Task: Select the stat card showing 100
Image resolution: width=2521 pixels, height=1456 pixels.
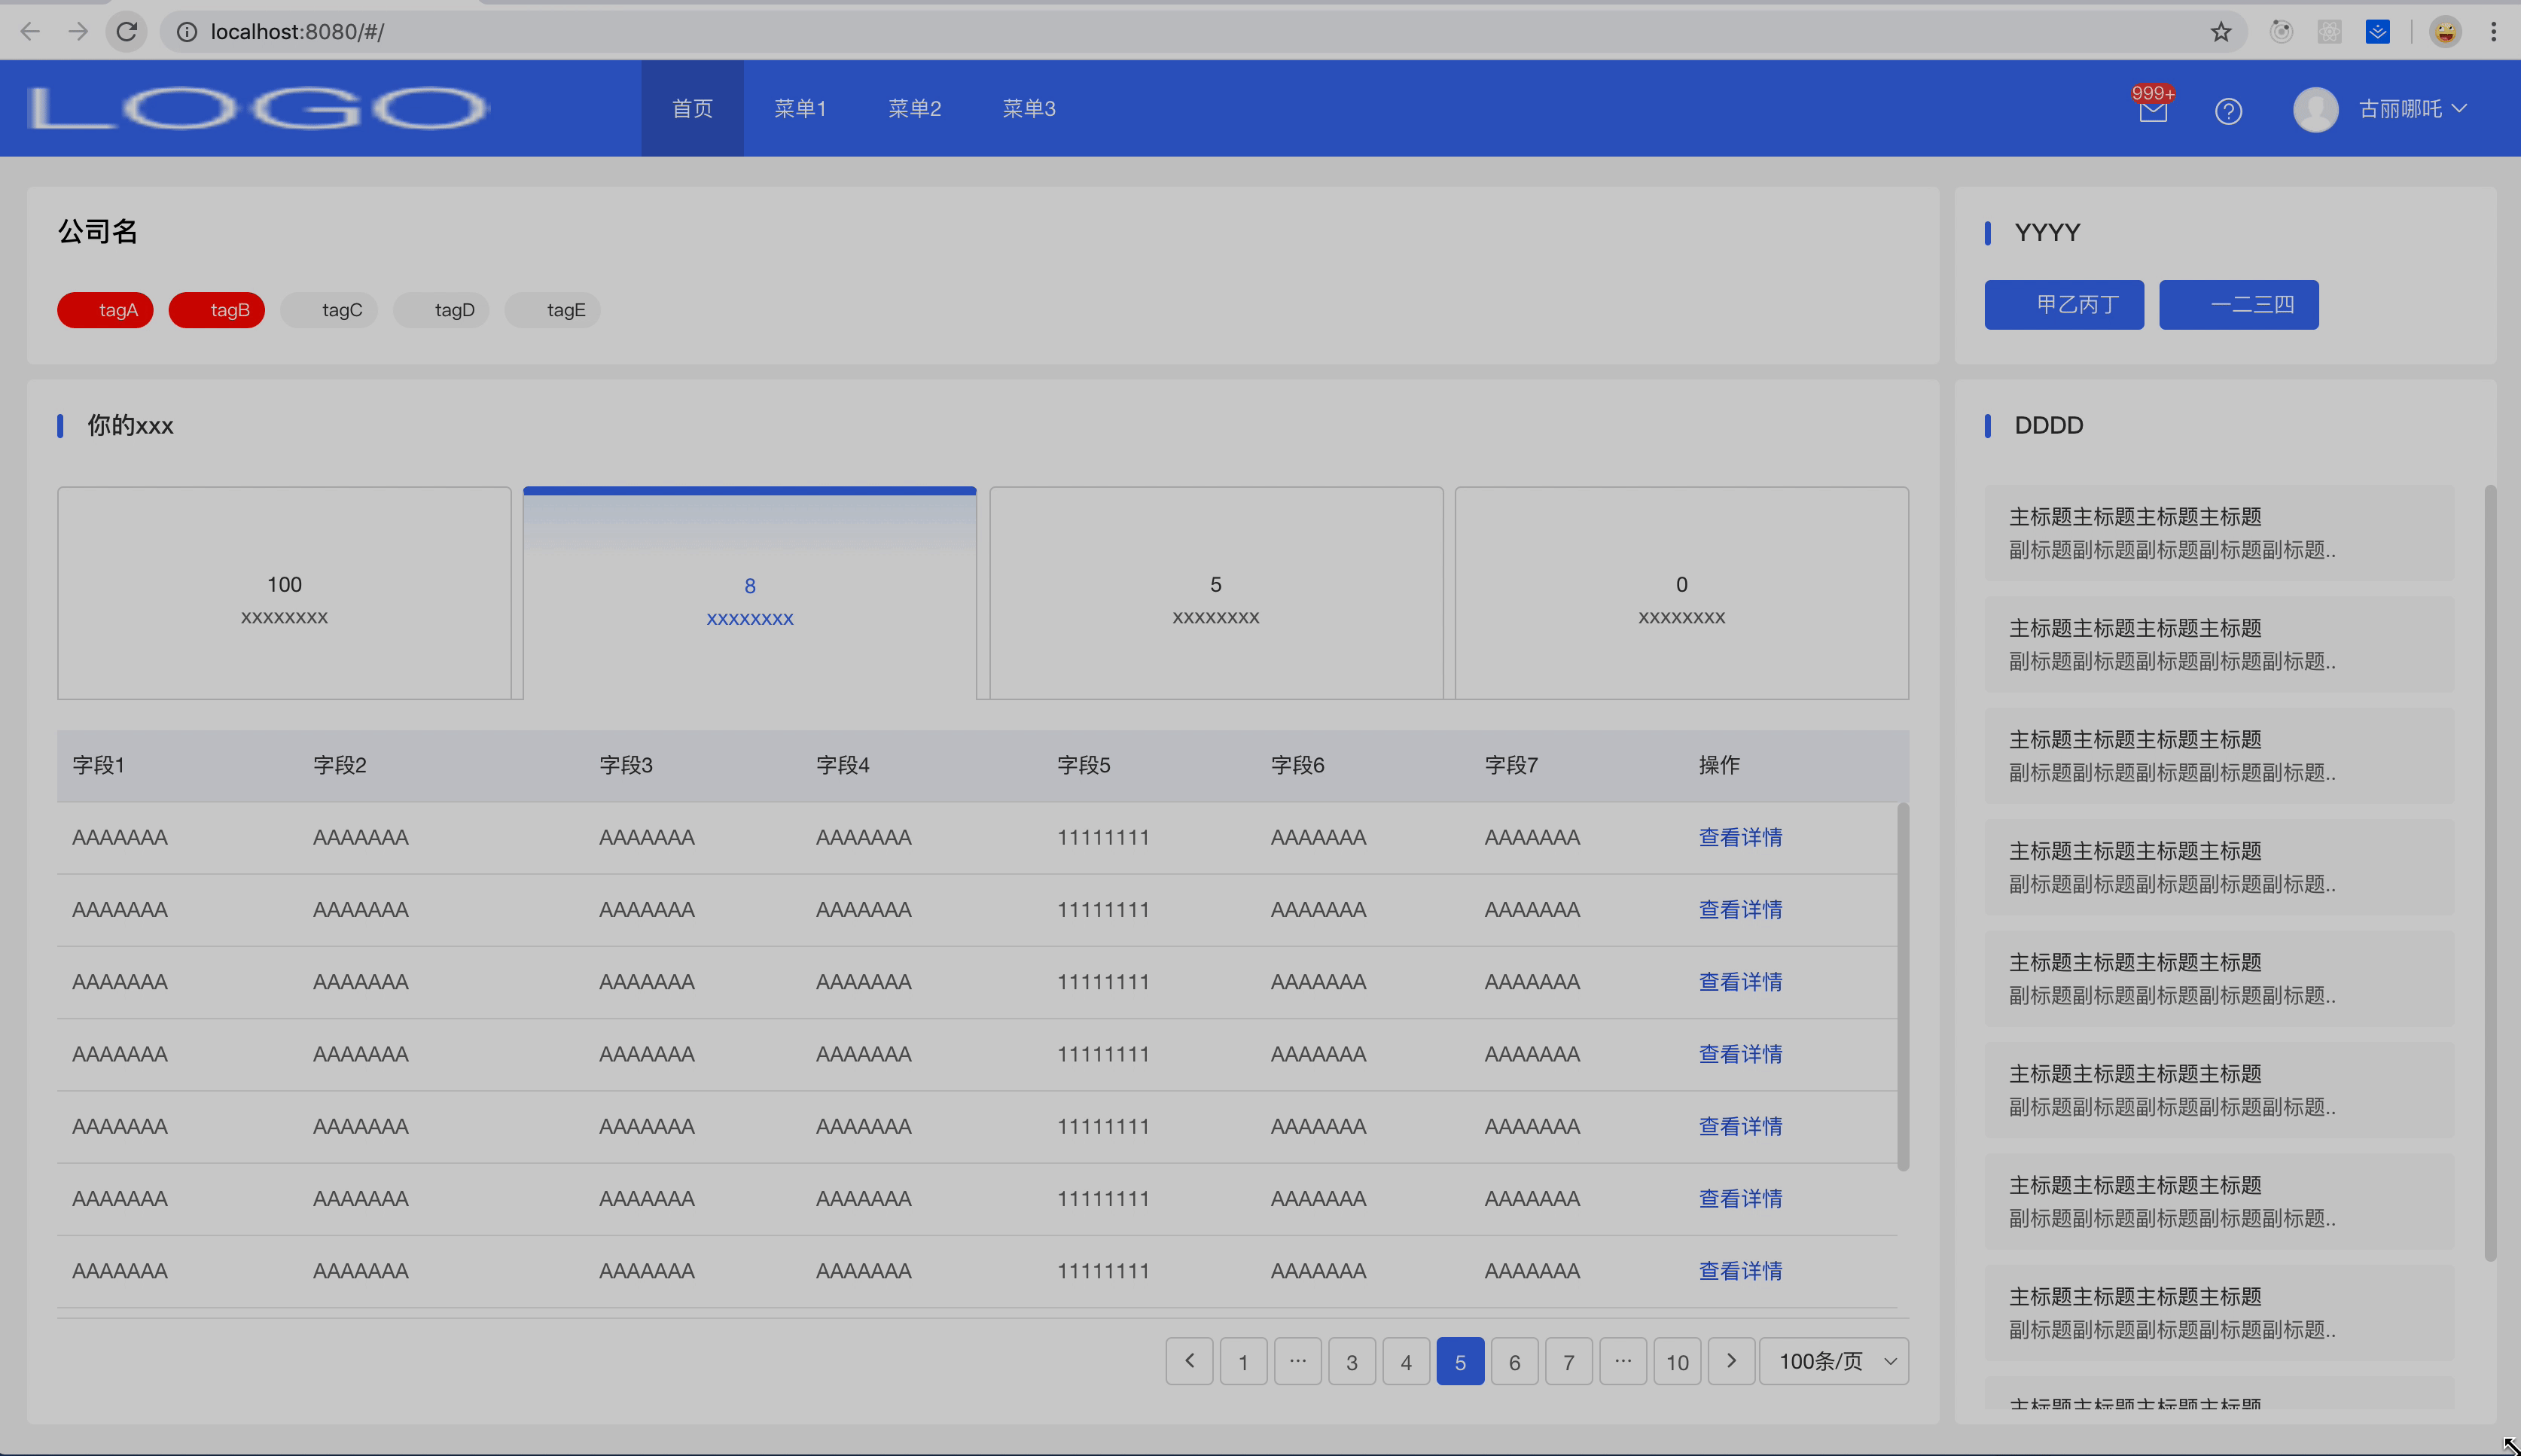Action: pyautogui.click(x=284, y=593)
